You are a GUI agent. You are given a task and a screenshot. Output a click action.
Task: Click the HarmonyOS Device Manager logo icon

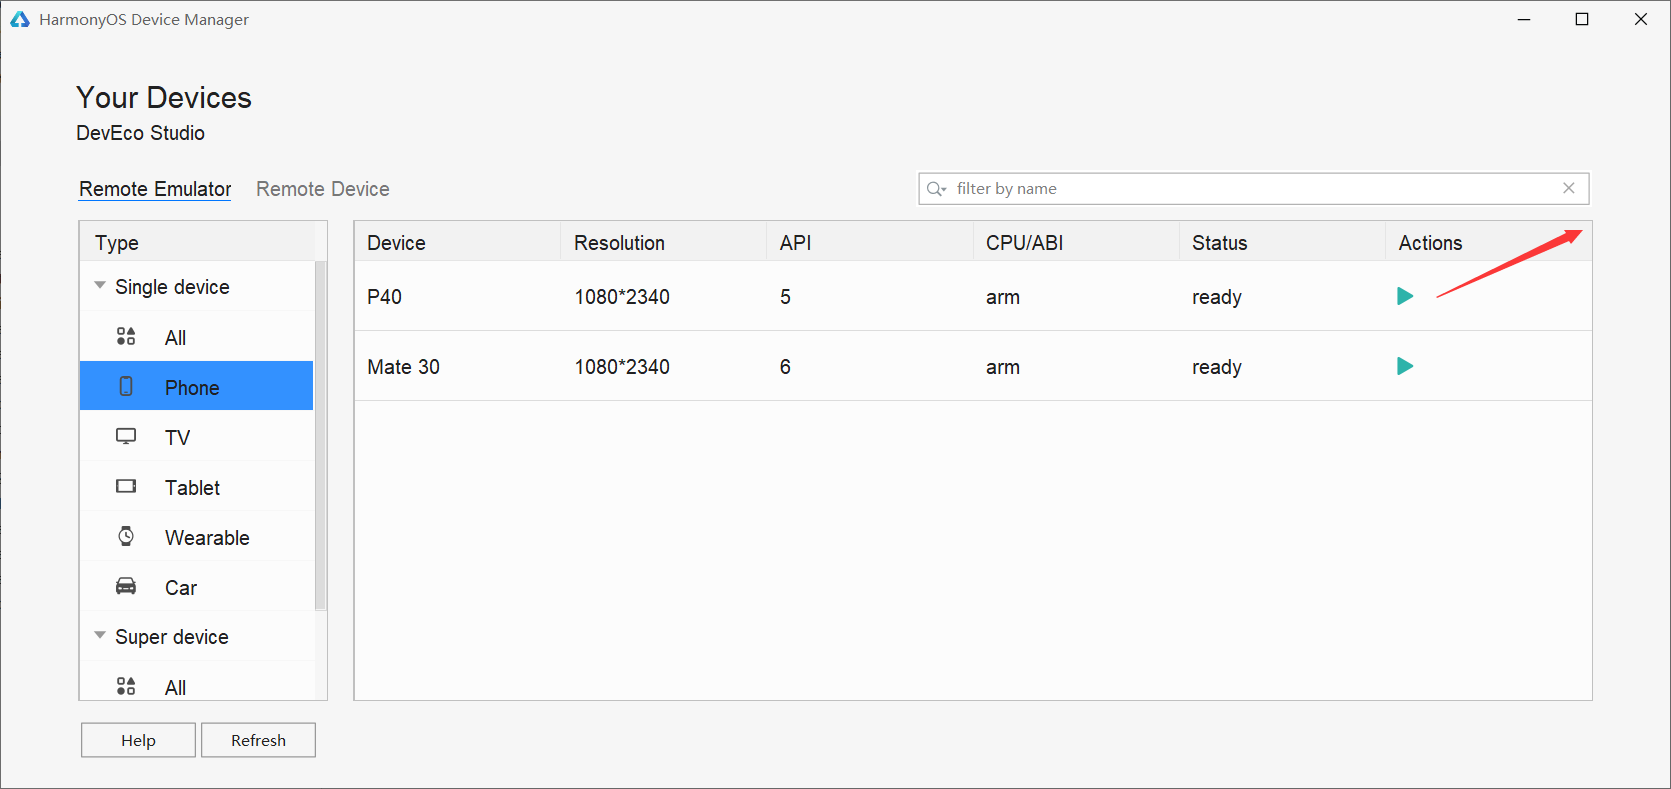click(x=20, y=19)
